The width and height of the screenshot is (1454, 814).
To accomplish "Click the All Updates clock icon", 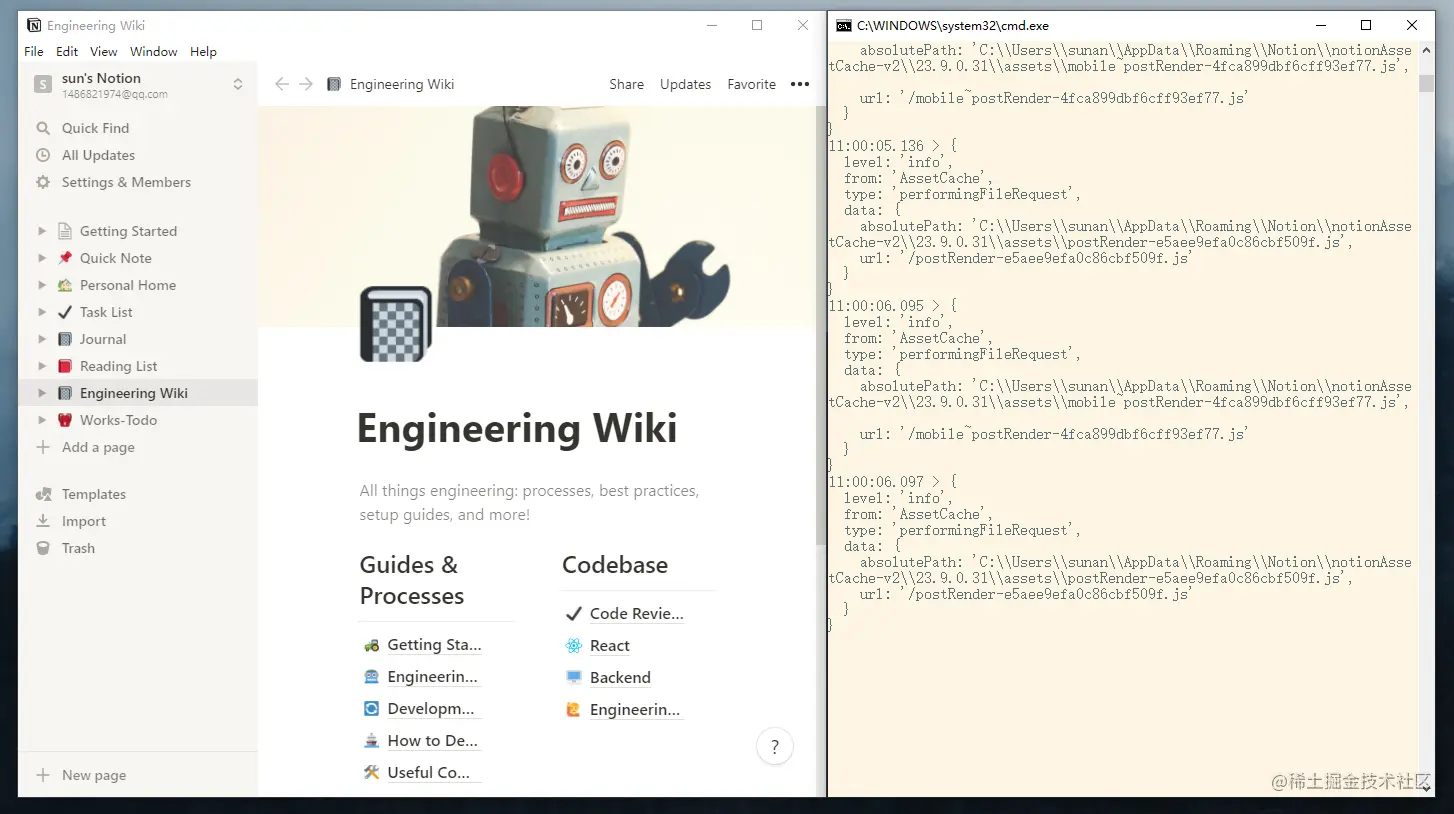I will click(43, 155).
